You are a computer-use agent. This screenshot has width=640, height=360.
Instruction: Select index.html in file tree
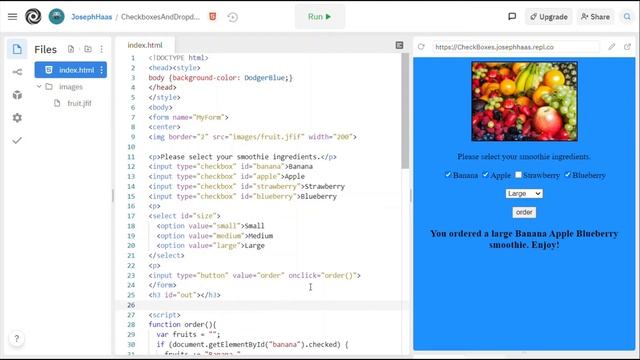tap(71, 70)
